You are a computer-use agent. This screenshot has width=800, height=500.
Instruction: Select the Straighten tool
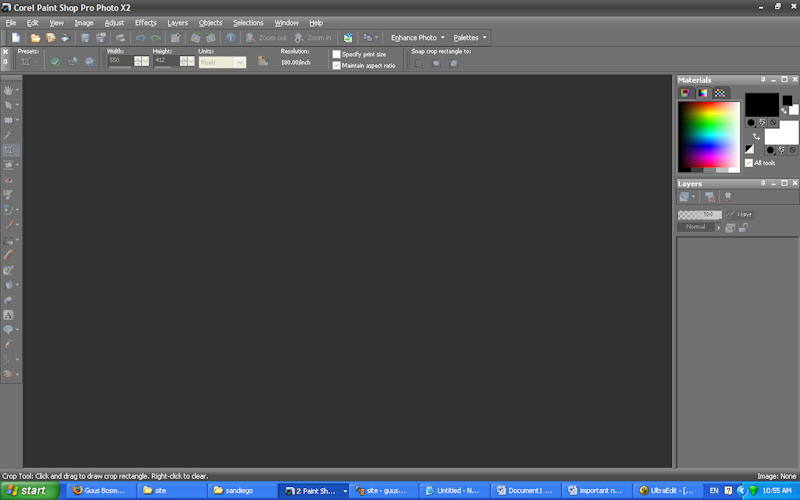tap(8, 165)
